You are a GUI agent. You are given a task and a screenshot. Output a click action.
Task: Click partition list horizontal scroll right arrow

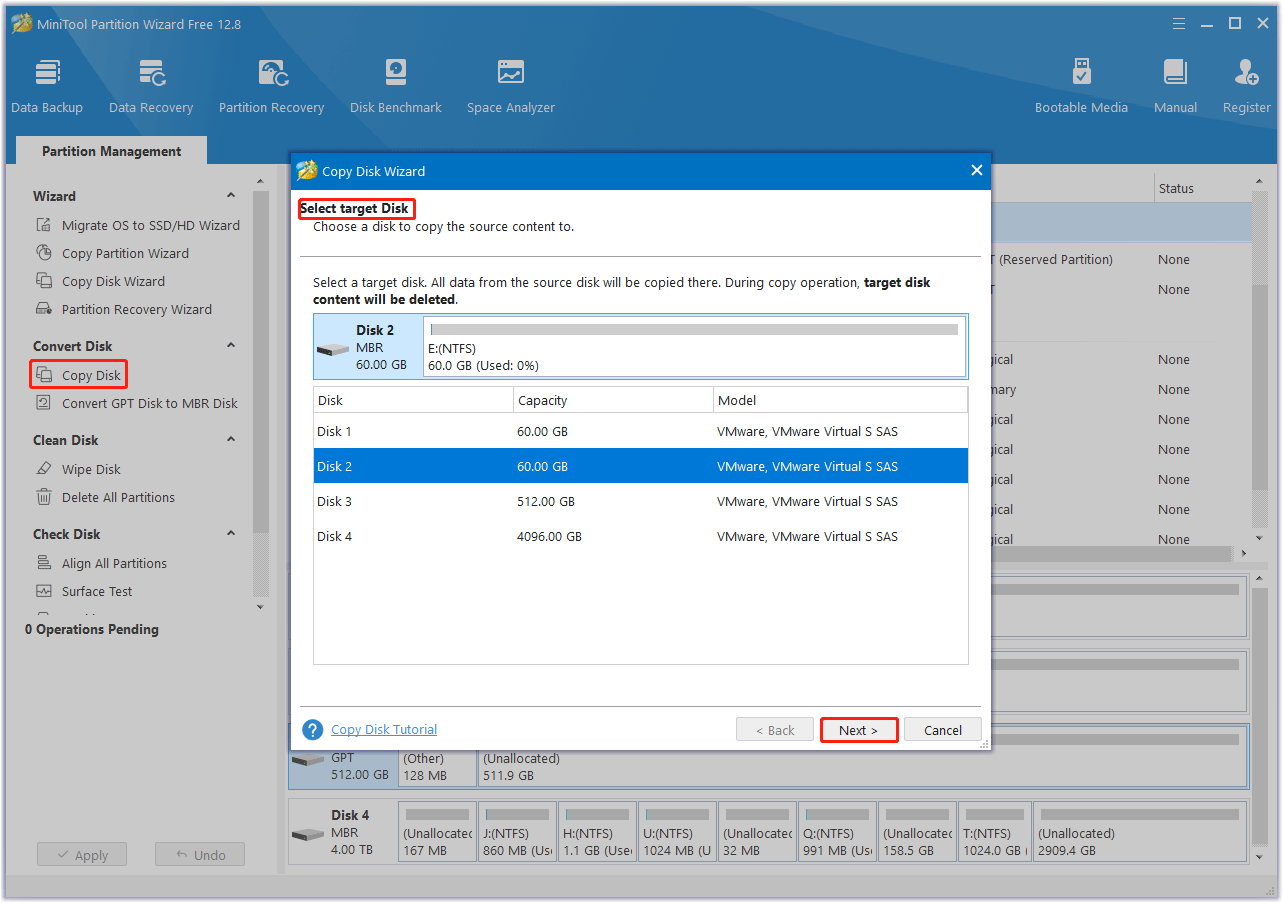[x=1244, y=553]
